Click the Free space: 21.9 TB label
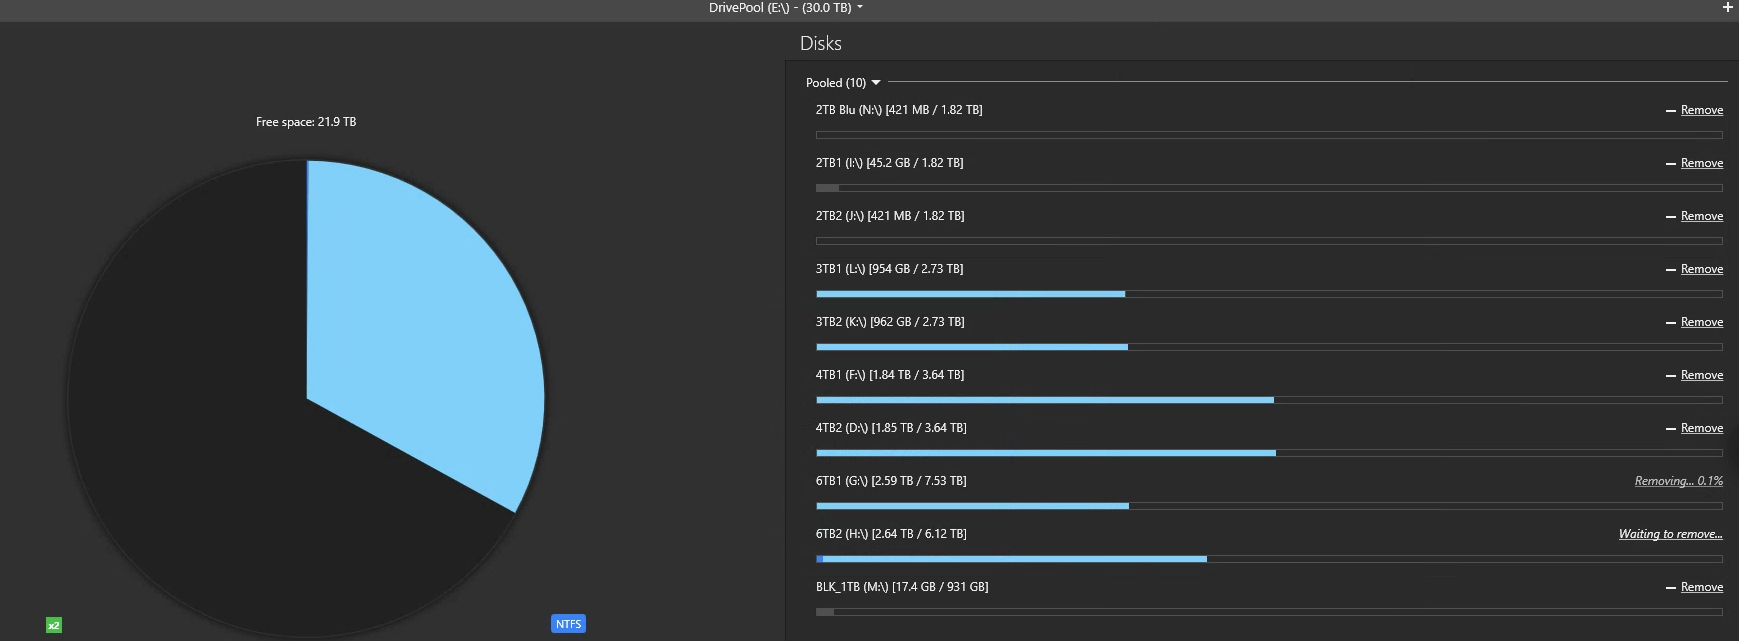Screen dimensions: 1739x641 306,122
